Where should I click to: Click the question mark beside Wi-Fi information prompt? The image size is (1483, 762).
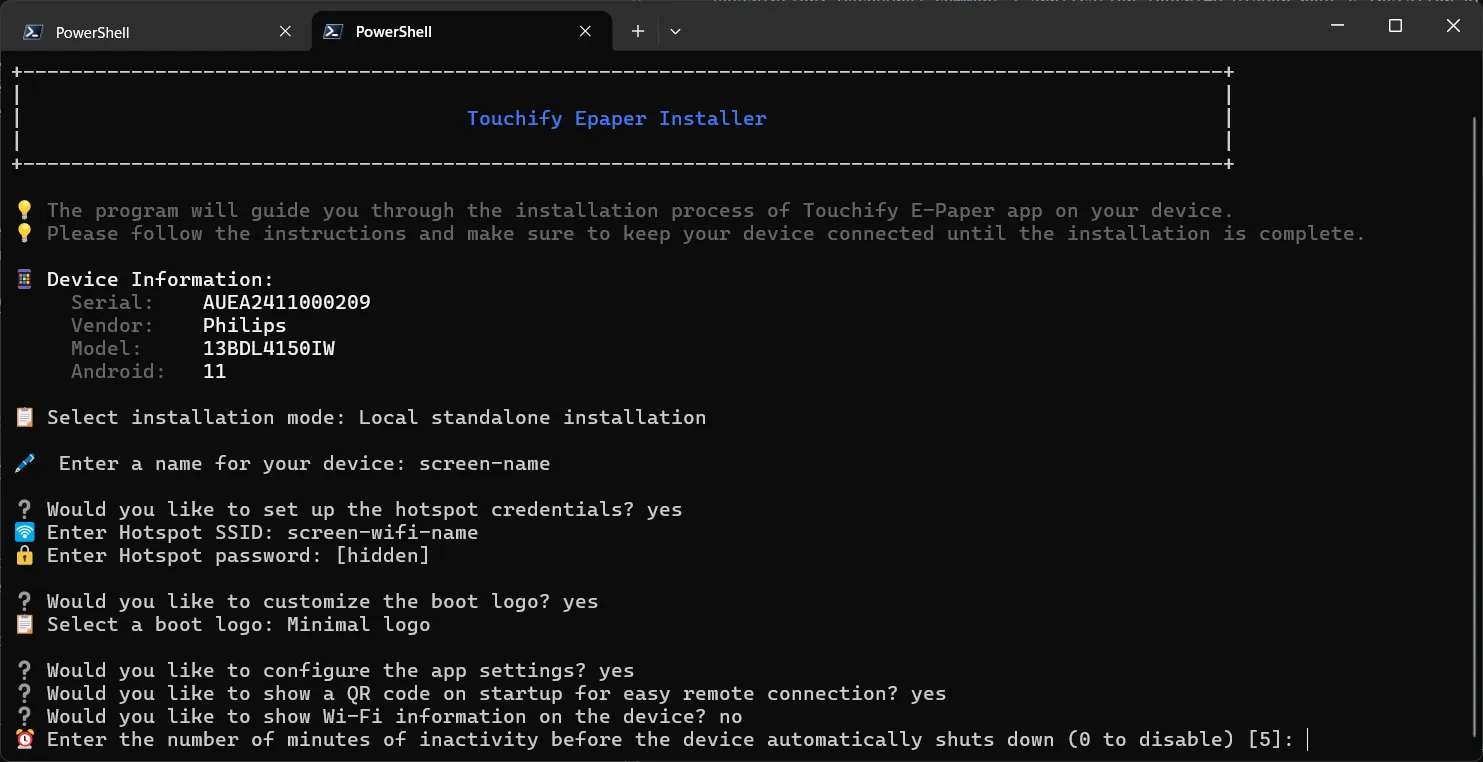coord(25,716)
